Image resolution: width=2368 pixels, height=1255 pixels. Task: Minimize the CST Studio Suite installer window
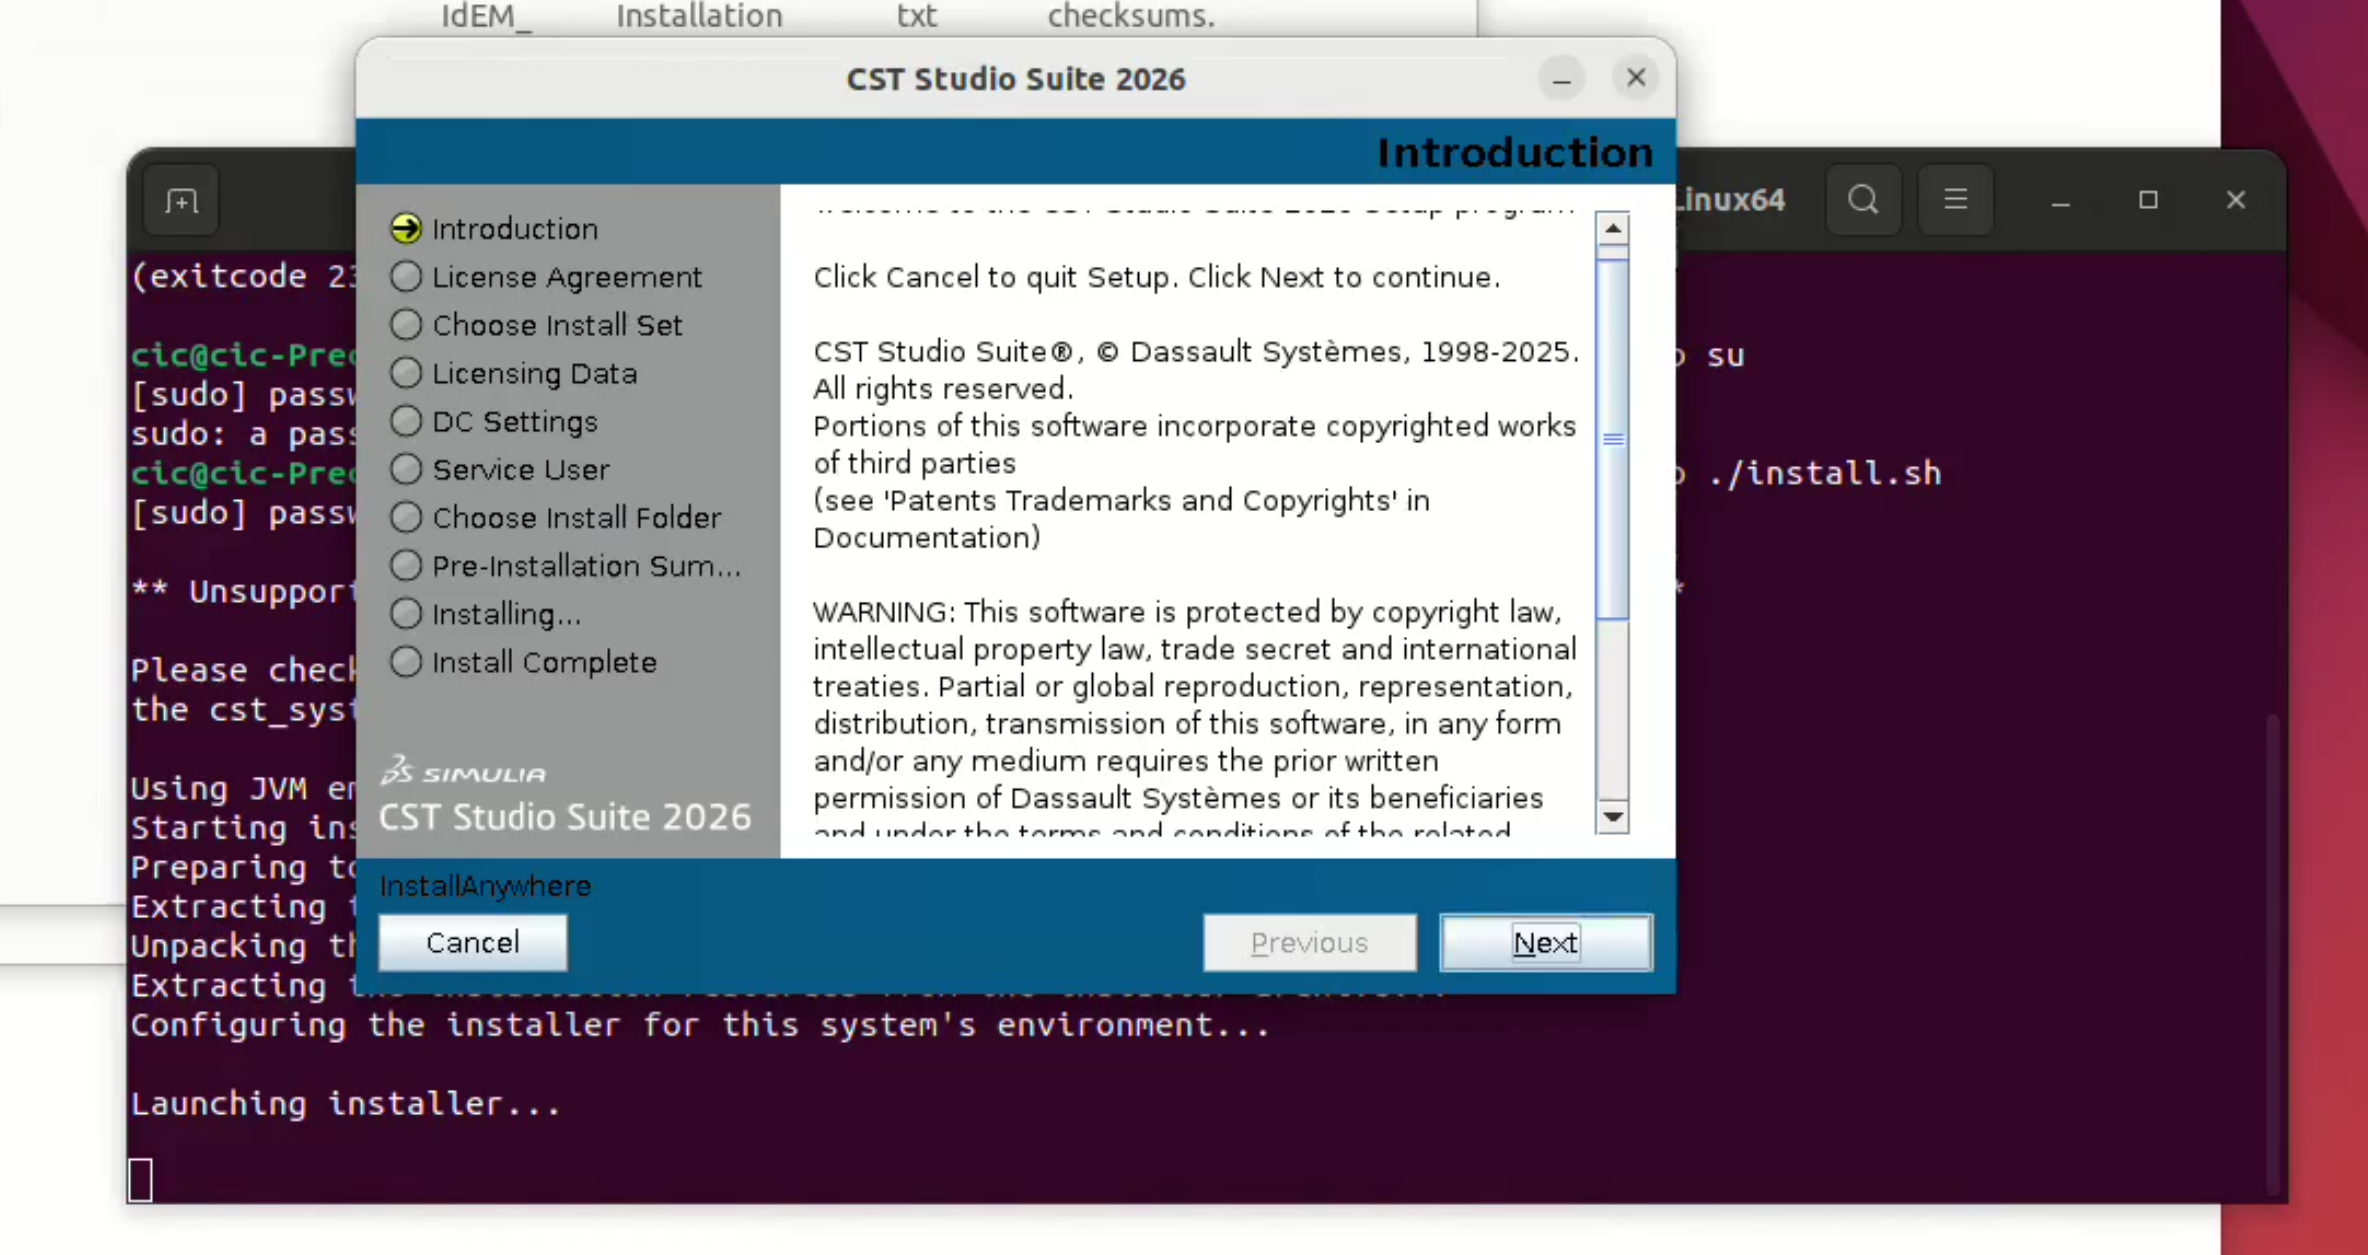1561,79
